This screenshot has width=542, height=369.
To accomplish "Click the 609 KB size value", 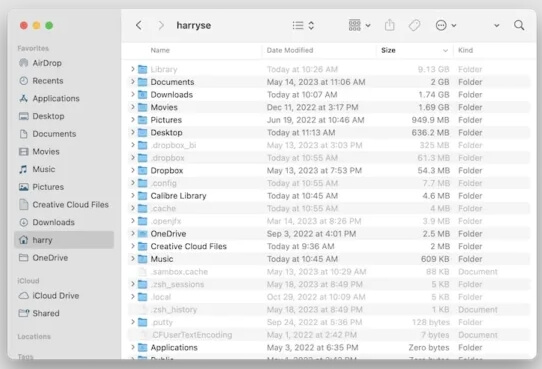I will [x=435, y=259].
